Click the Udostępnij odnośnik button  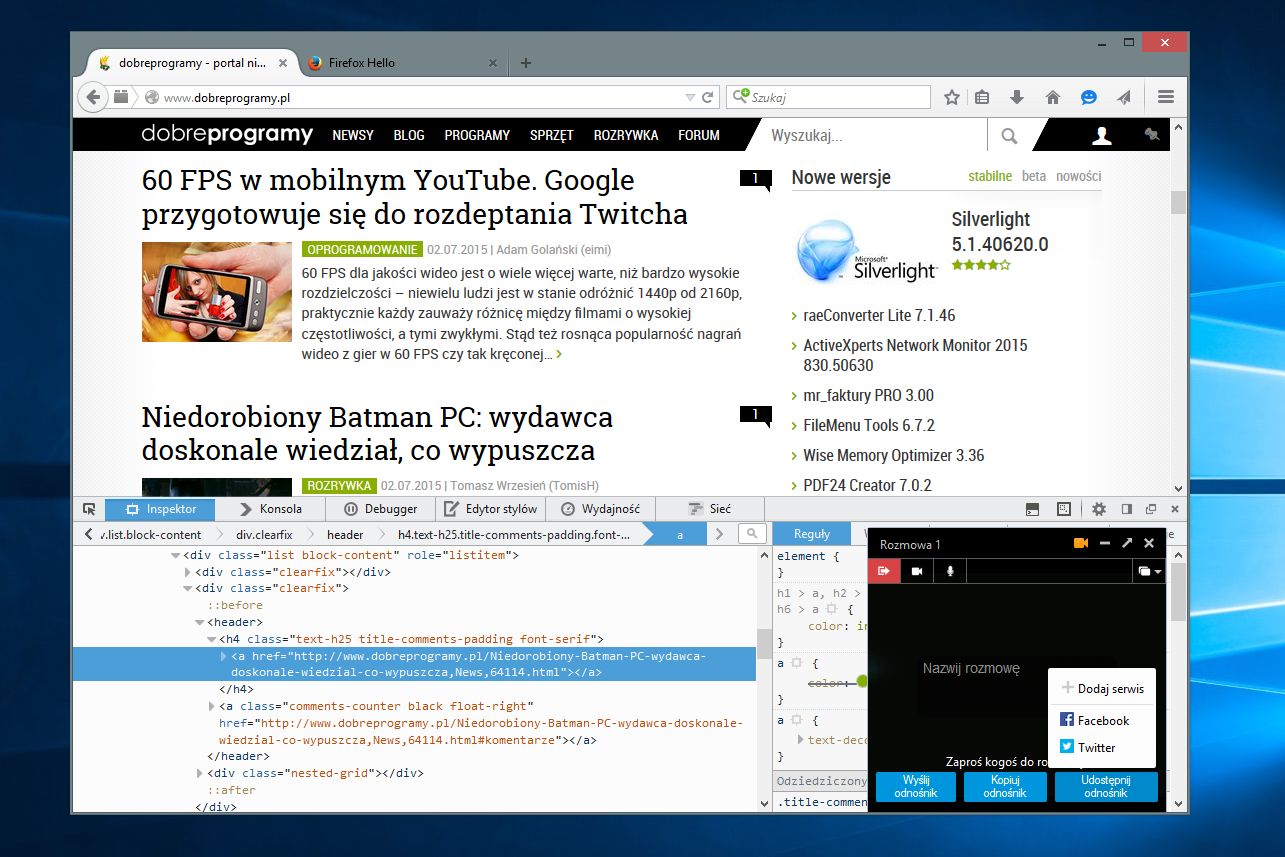pyautogui.click(x=1106, y=786)
